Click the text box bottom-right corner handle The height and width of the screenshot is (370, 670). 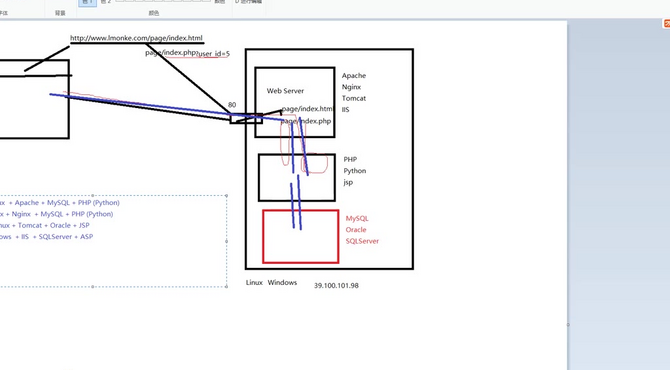point(226,287)
